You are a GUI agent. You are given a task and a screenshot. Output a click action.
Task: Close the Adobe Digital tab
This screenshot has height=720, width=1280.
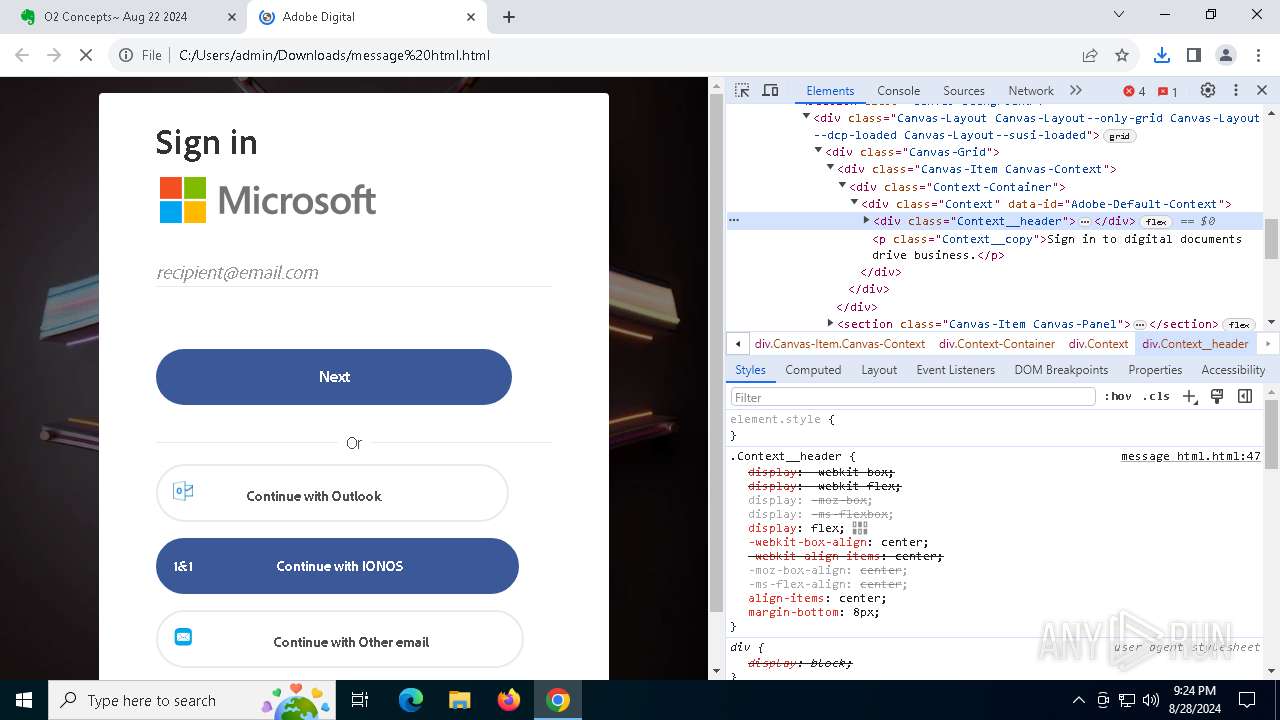471,17
